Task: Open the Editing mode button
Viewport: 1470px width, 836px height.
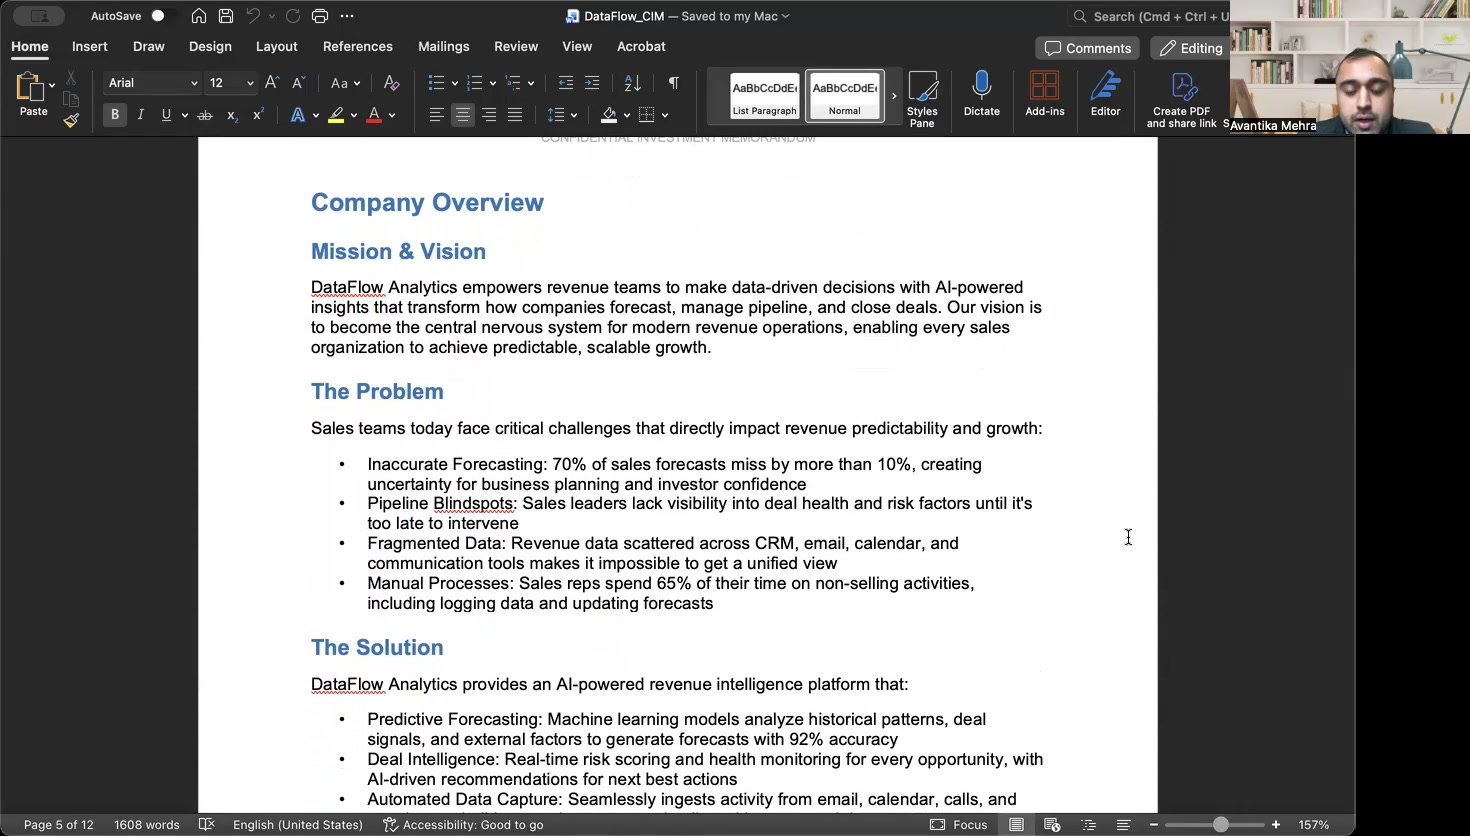Action: click(1190, 48)
